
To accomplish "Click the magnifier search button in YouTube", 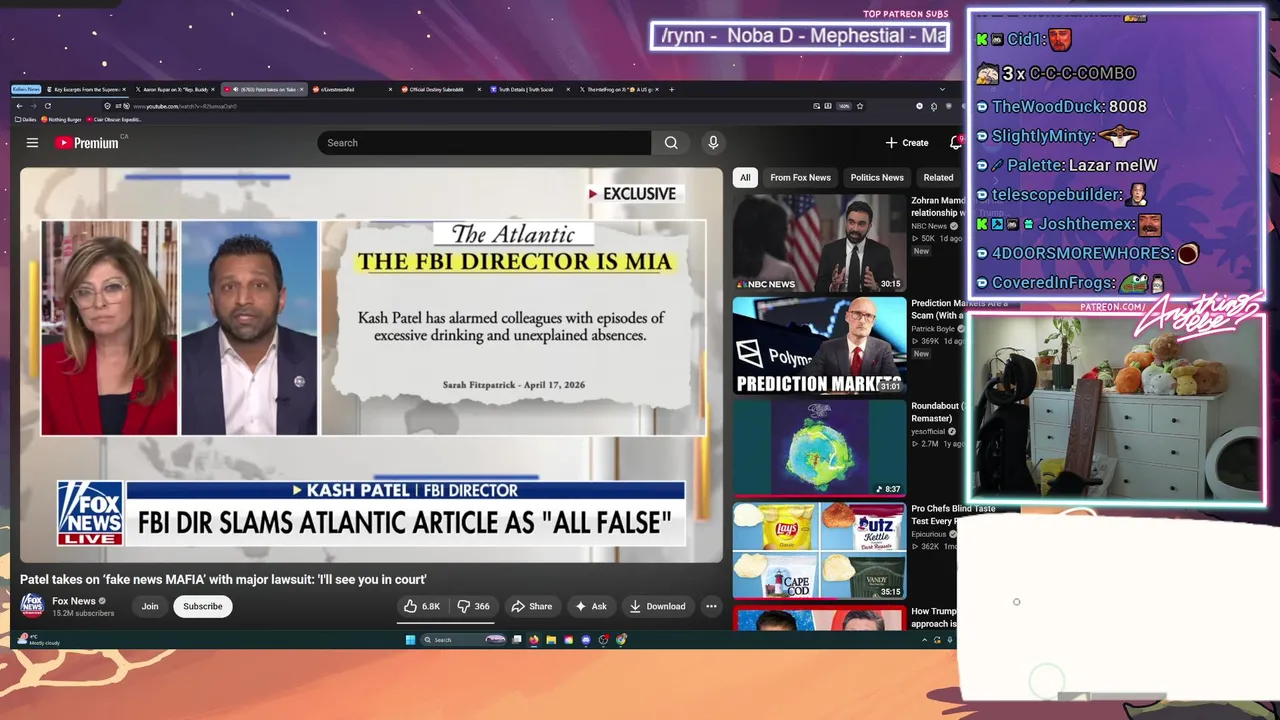I will 671,143.
